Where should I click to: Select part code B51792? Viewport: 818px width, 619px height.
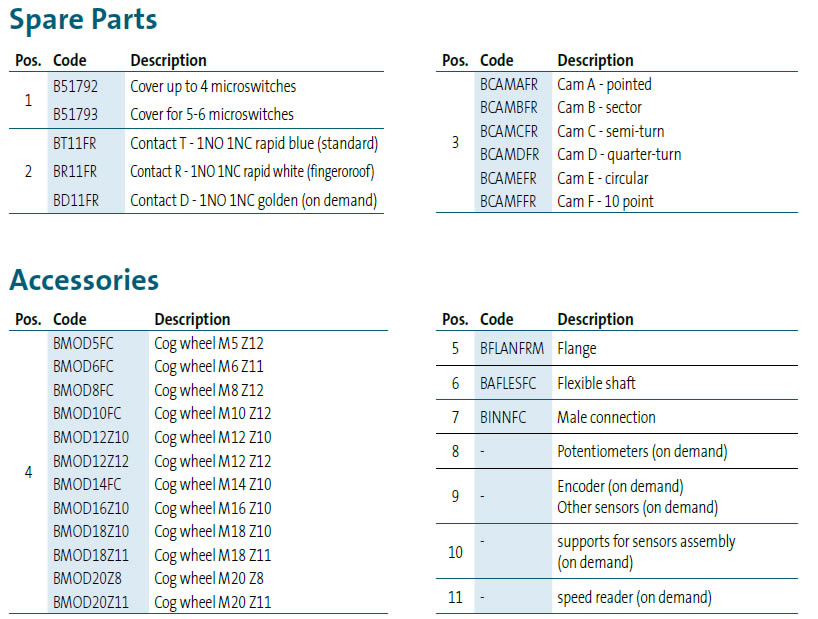click(75, 87)
